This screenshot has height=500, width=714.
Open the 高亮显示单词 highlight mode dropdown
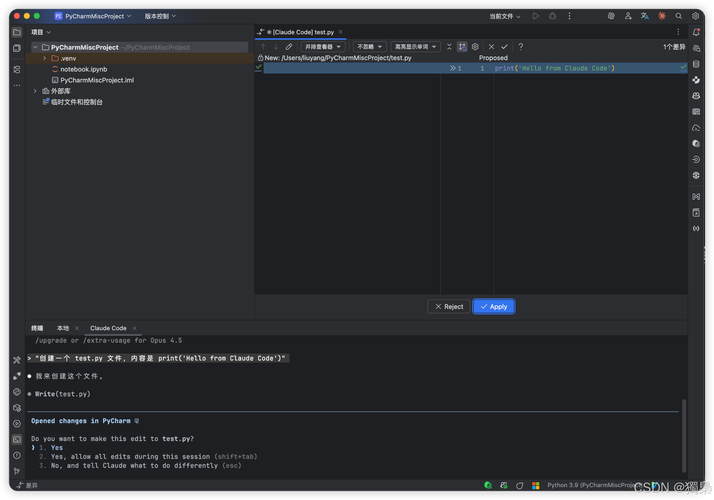[415, 46]
